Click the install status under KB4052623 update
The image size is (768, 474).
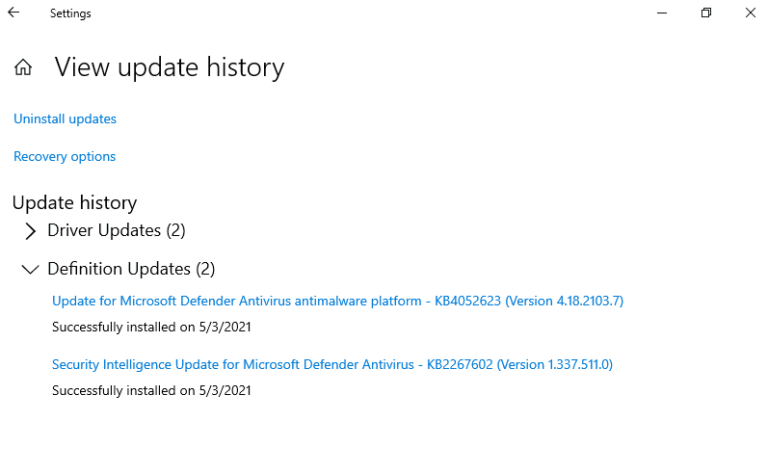click(151, 327)
